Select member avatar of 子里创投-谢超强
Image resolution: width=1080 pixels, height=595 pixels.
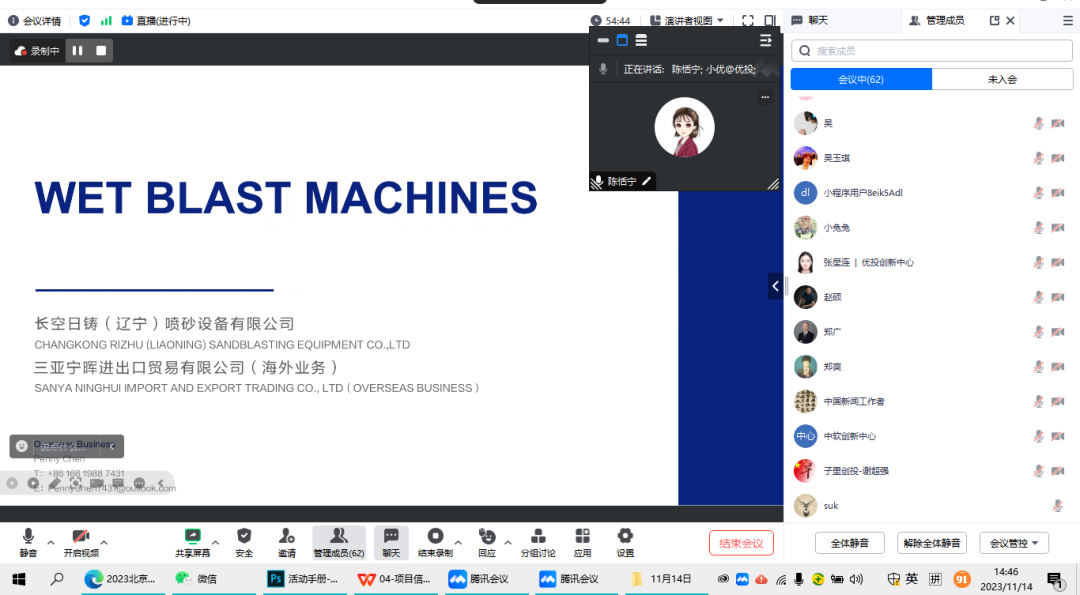(x=805, y=471)
